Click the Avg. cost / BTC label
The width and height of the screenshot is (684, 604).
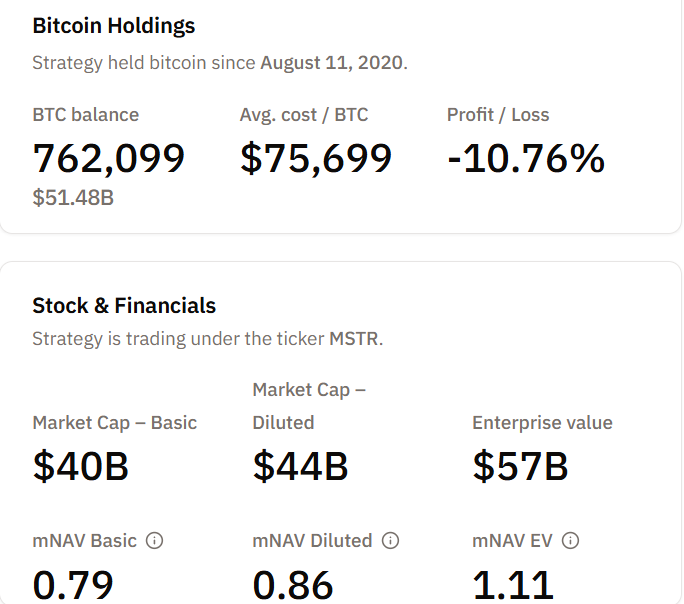coord(304,115)
